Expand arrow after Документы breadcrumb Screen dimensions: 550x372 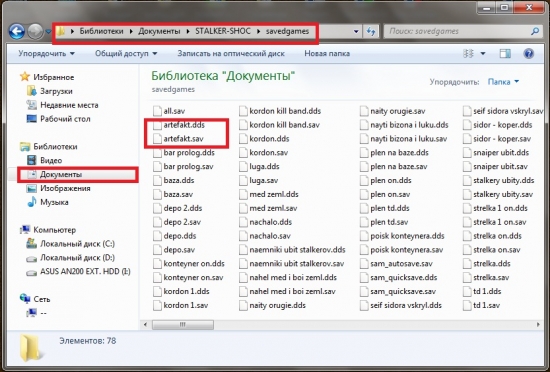[x=188, y=31]
